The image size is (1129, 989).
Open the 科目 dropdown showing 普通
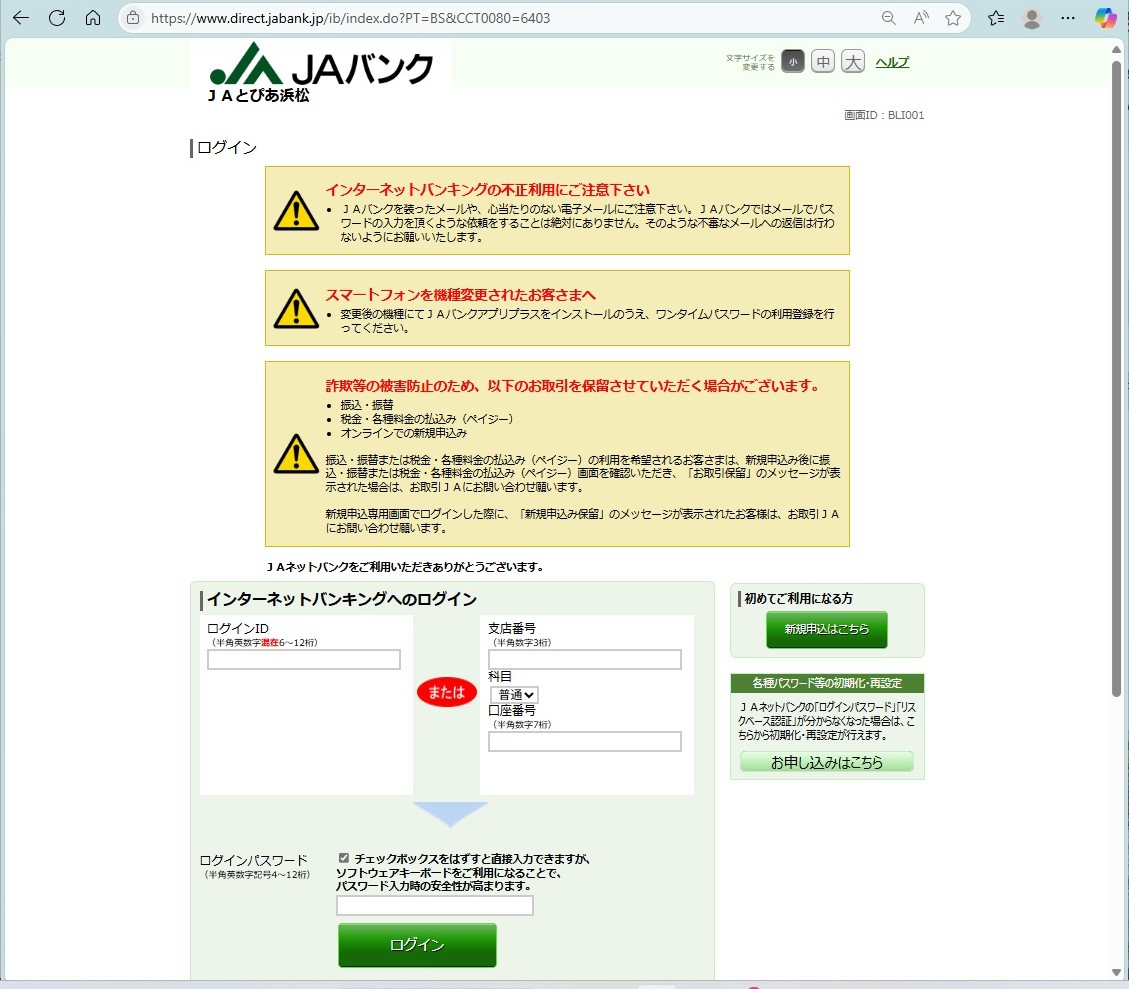tap(514, 695)
